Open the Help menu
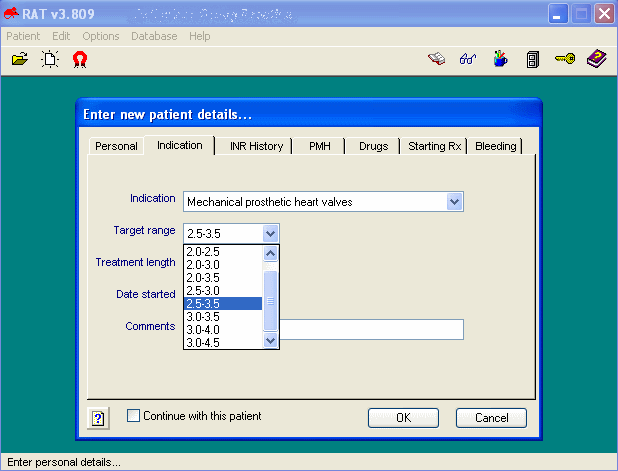 click(x=199, y=36)
